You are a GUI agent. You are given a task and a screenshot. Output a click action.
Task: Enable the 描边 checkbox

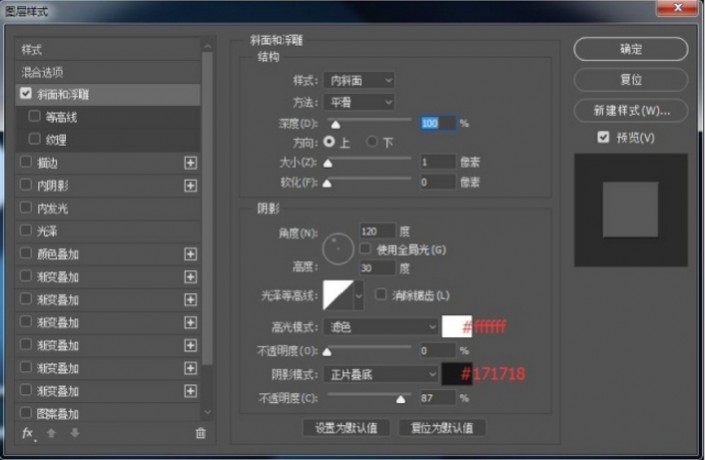point(26,162)
